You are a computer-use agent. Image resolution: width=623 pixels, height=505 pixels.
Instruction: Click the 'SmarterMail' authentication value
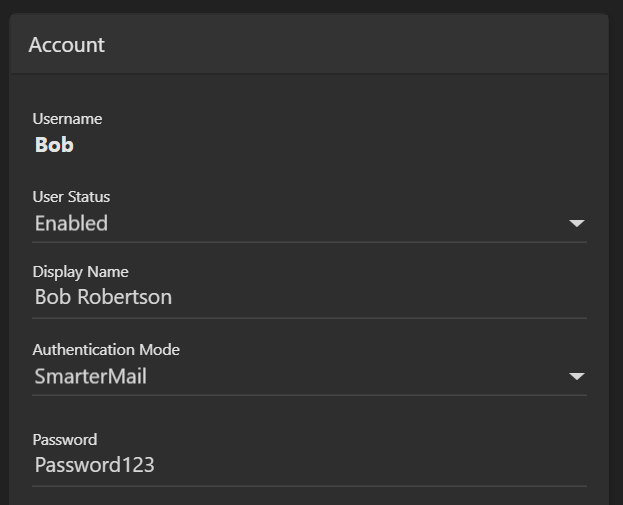coord(90,377)
